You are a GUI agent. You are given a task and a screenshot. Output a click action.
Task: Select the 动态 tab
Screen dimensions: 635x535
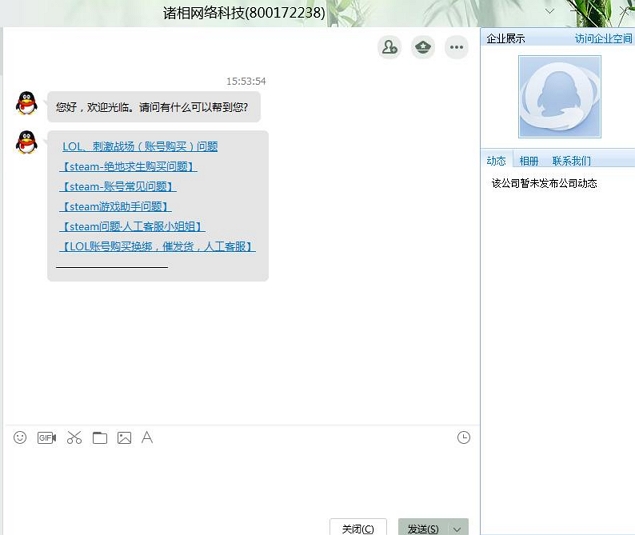(496, 160)
